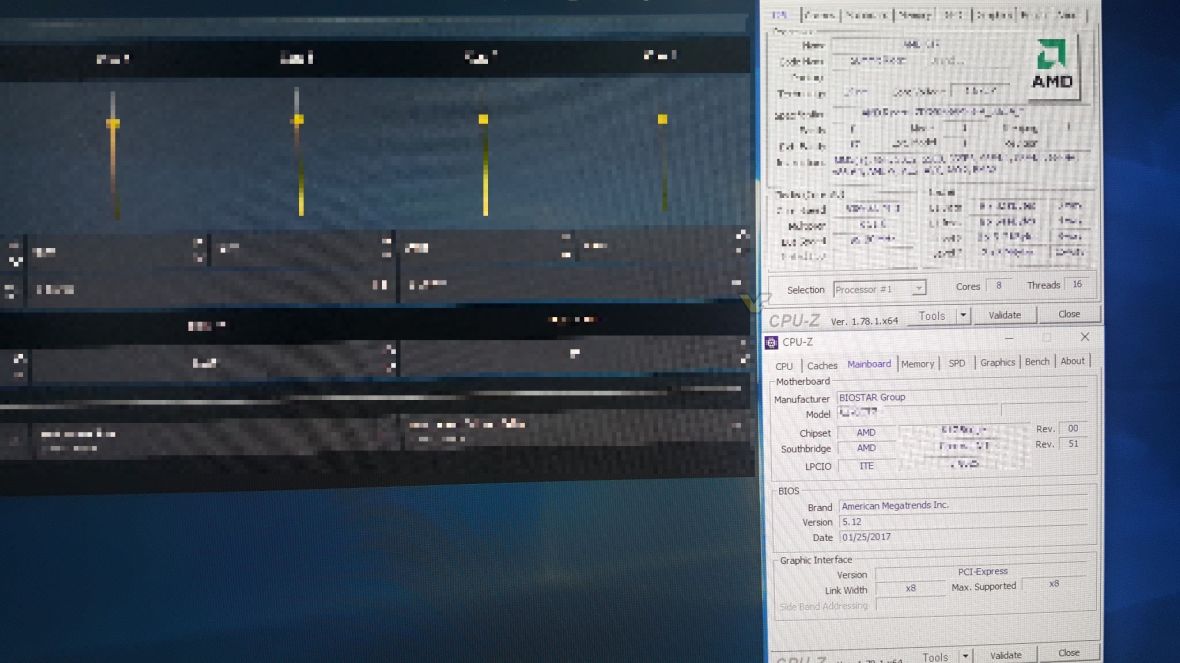This screenshot has height=663, width=1180.
Task: Switch to the Caches tab
Action: [x=823, y=364]
